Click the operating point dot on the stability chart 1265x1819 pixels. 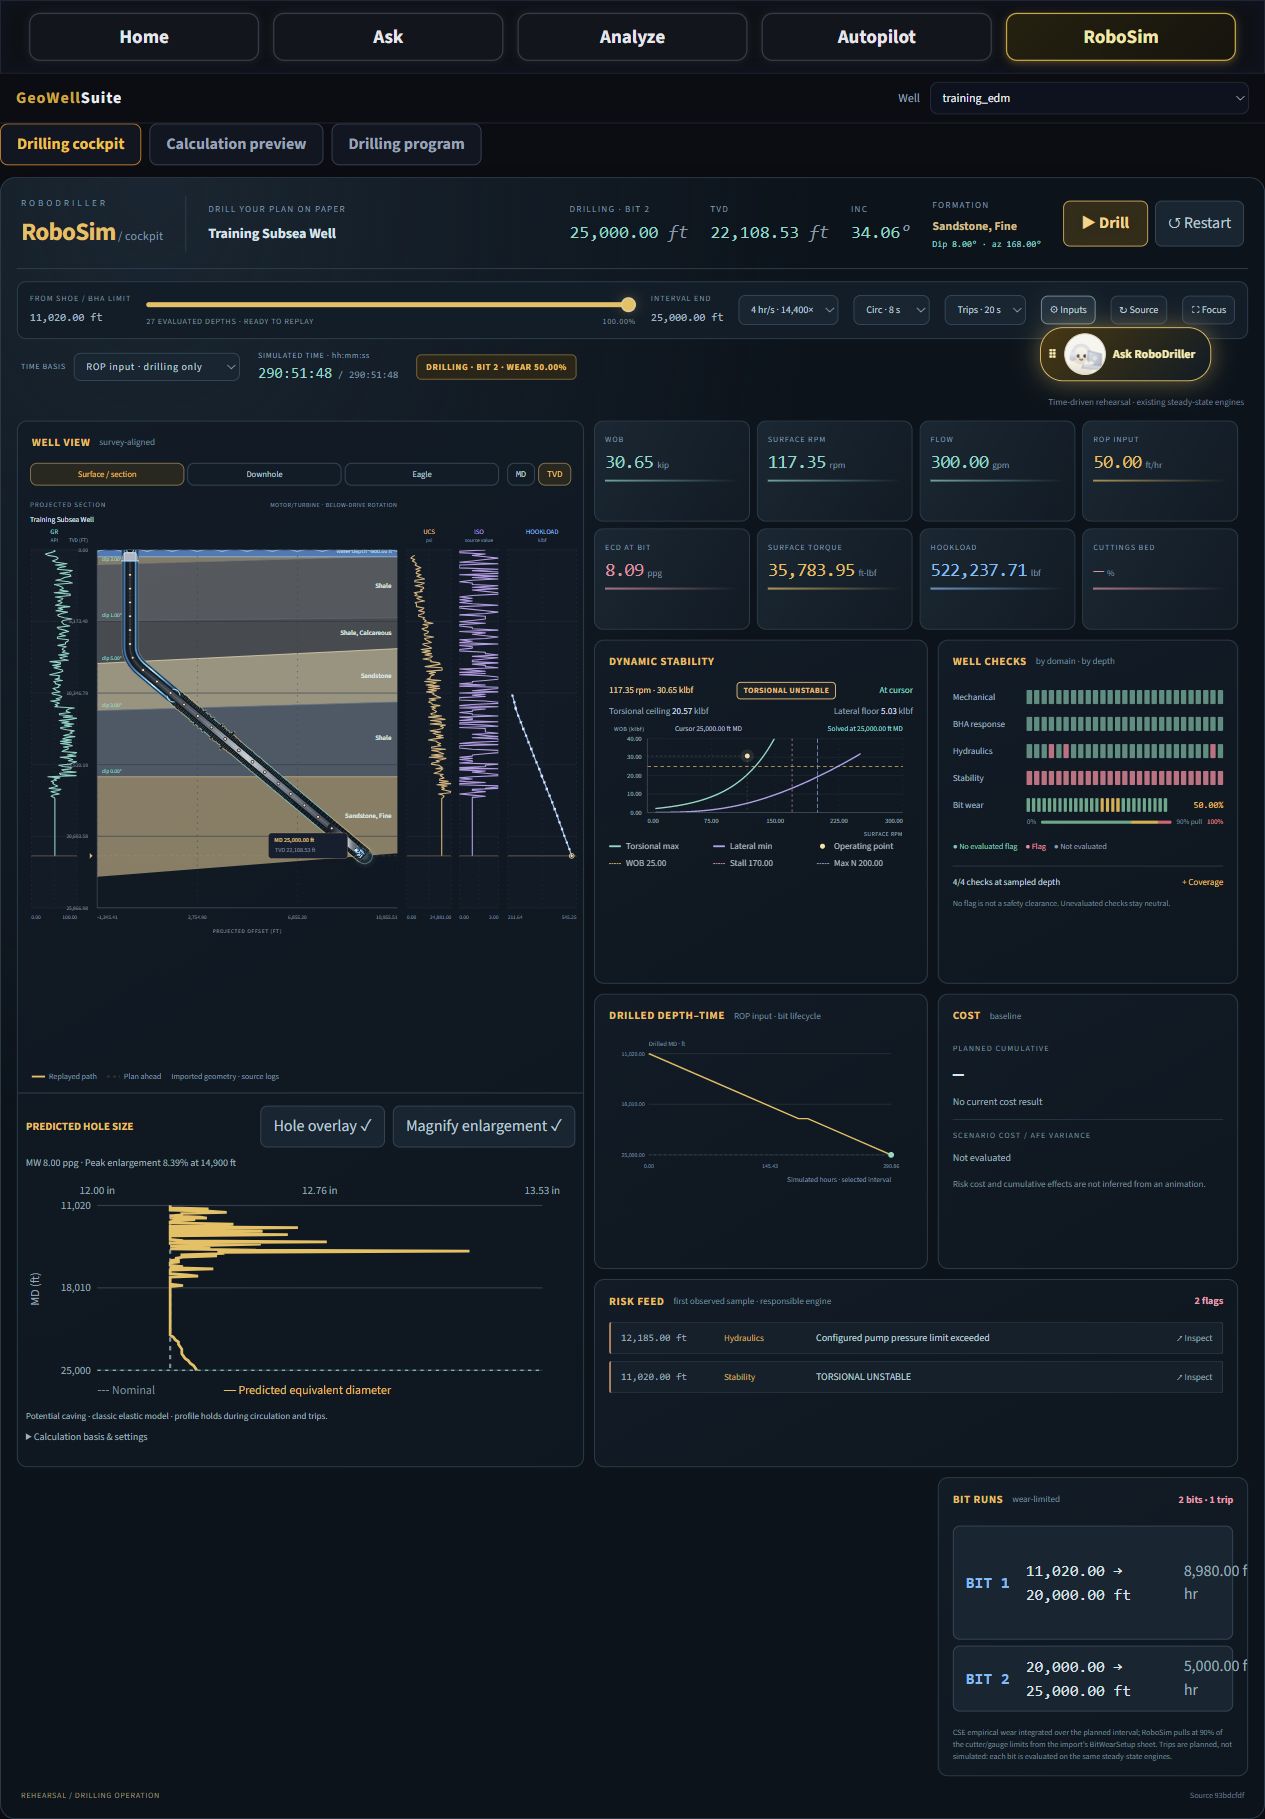click(x=747, y=756)
